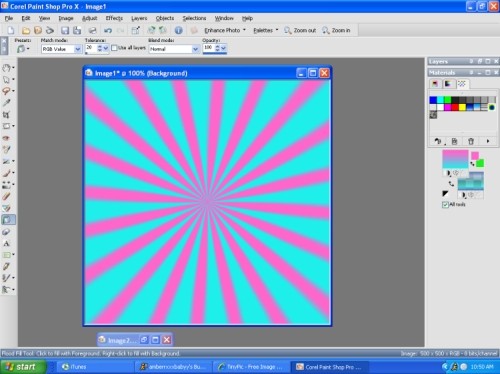Select the Dropper eyedropper tool

[6, 103]
